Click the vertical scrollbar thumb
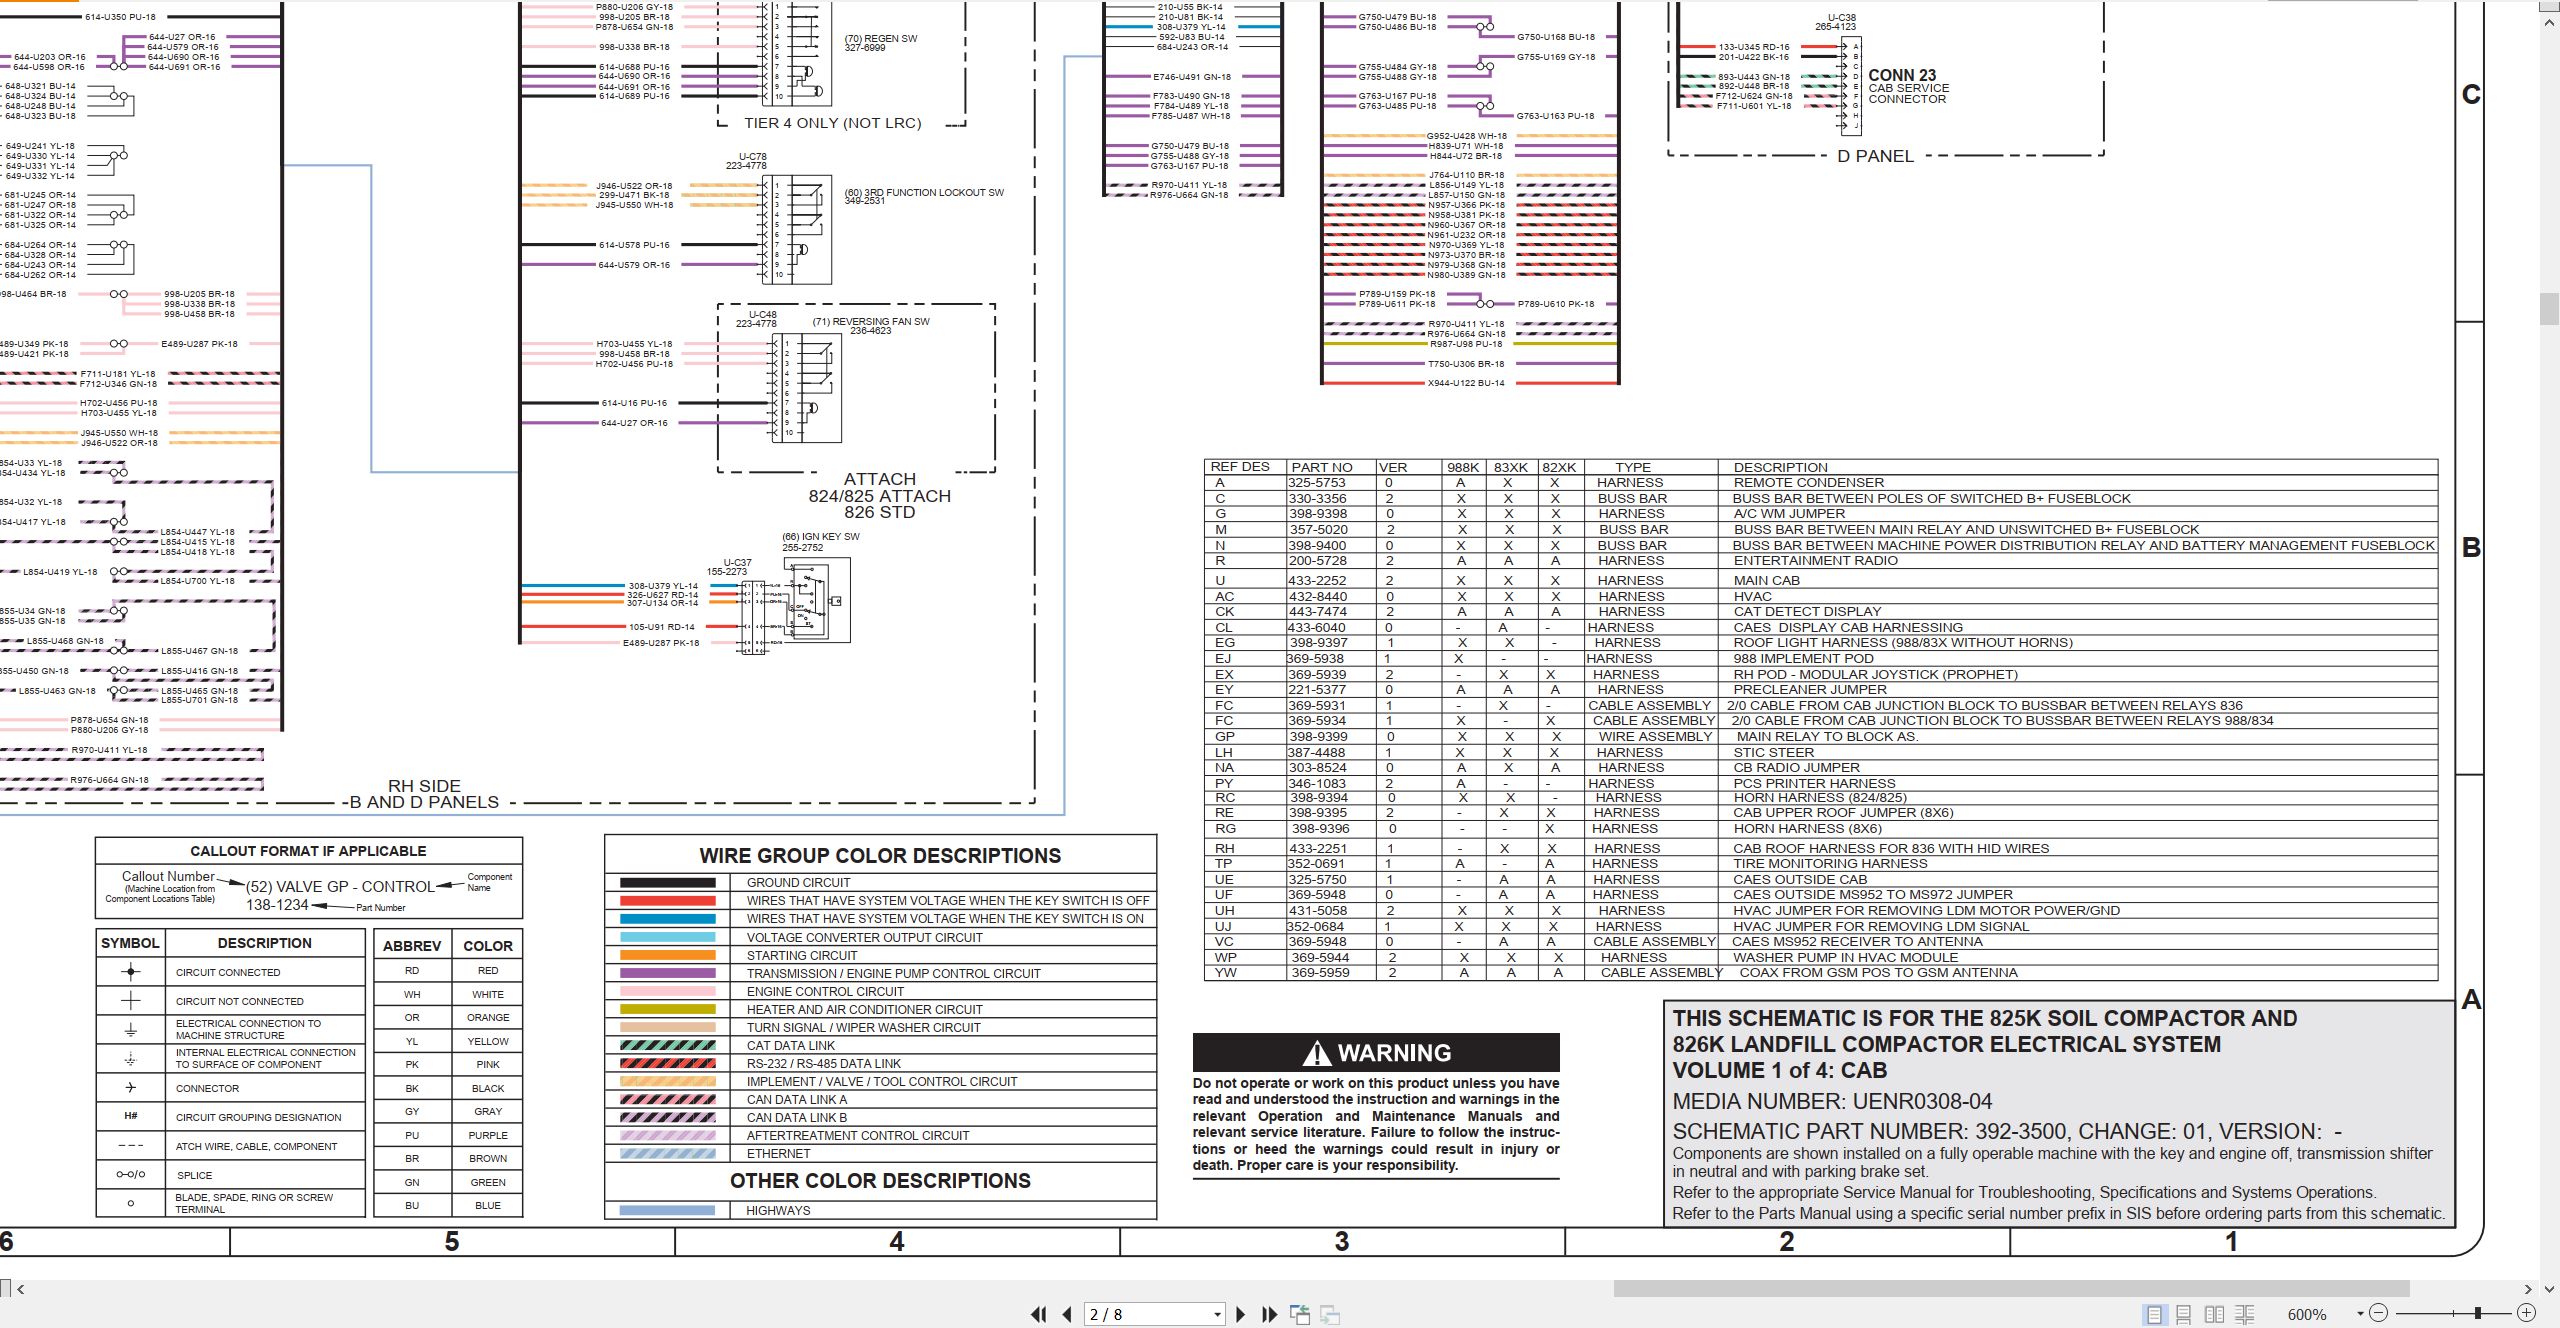The image size is (2560, 1328). [2549, 309]
